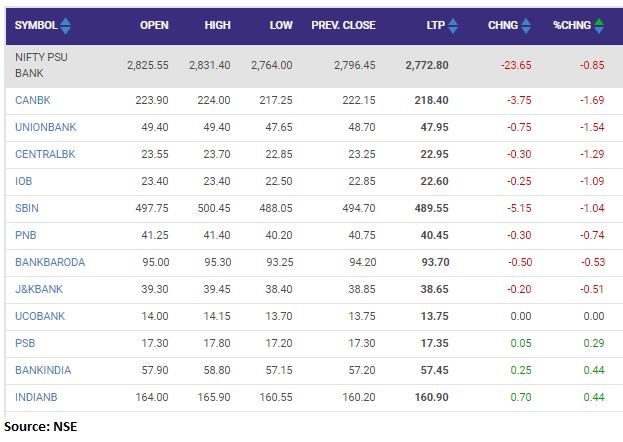Select the INDIANB symbol link
Image resolution: width=623 pixels, height=442 pixels.
(x=37, y=398)
